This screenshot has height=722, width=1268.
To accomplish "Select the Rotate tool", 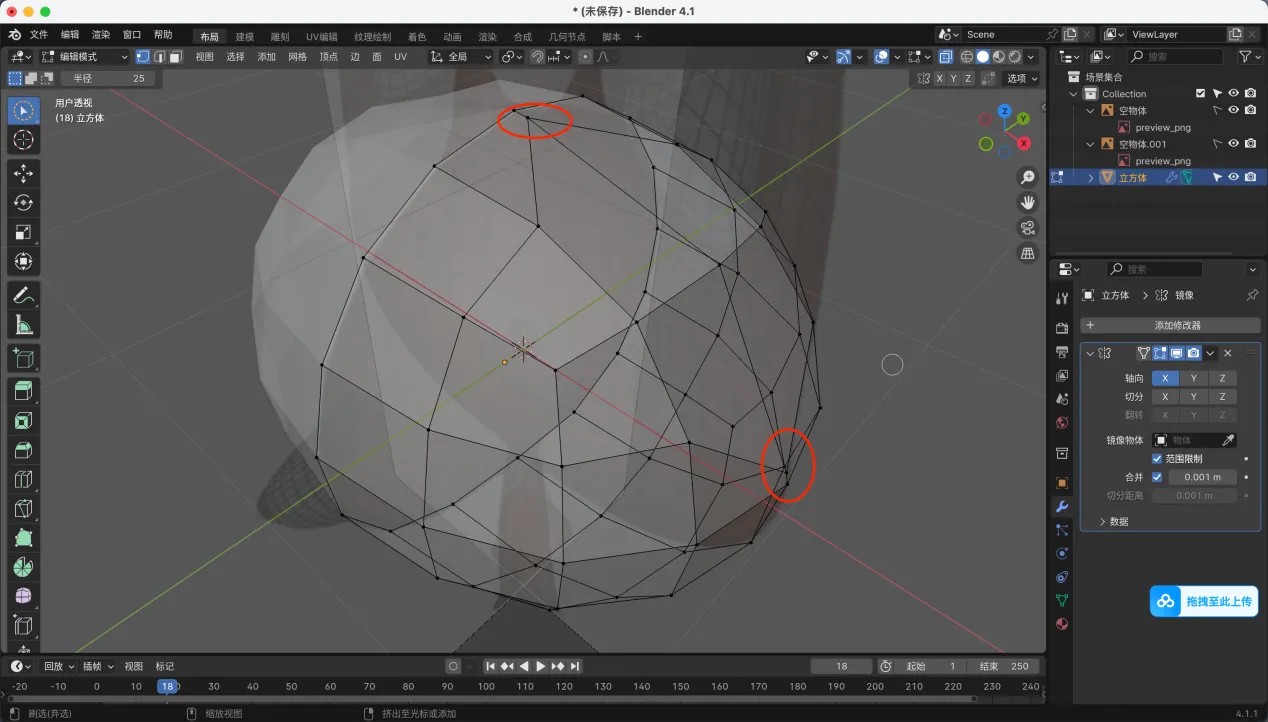I will pyautogui.click(x=24, y=203).
